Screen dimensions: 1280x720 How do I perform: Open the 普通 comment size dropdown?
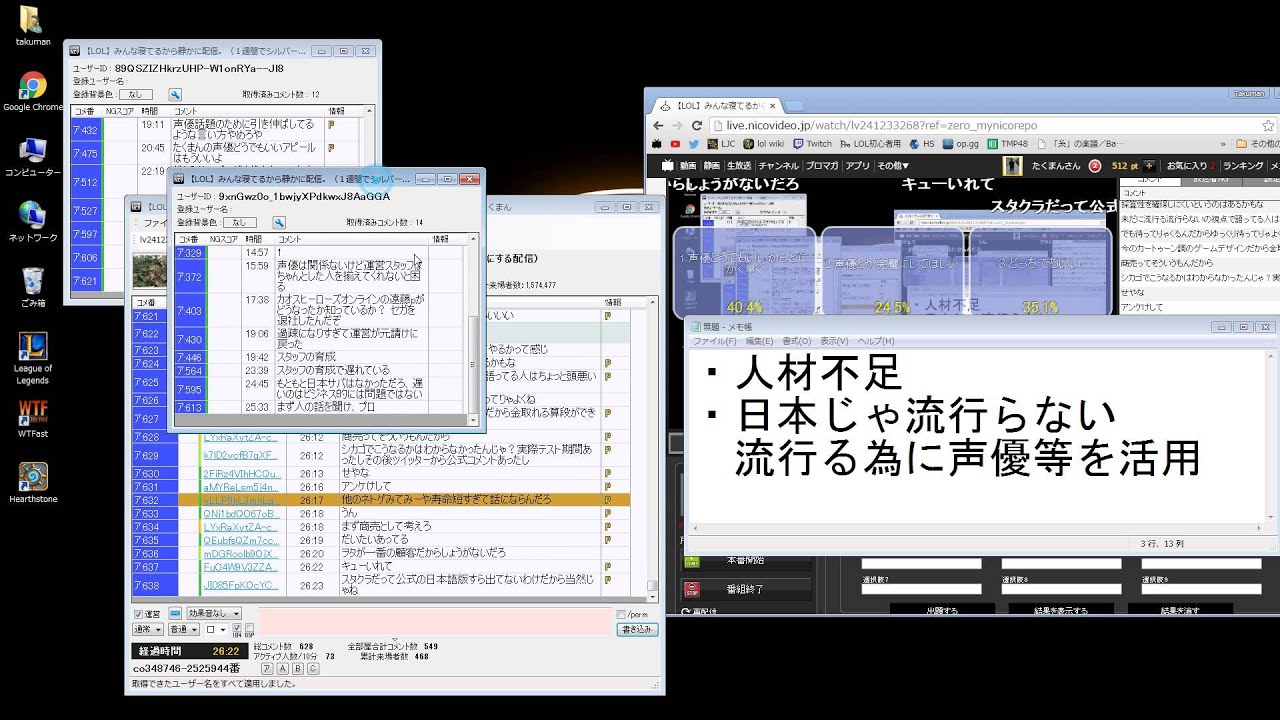pos(183,630)
